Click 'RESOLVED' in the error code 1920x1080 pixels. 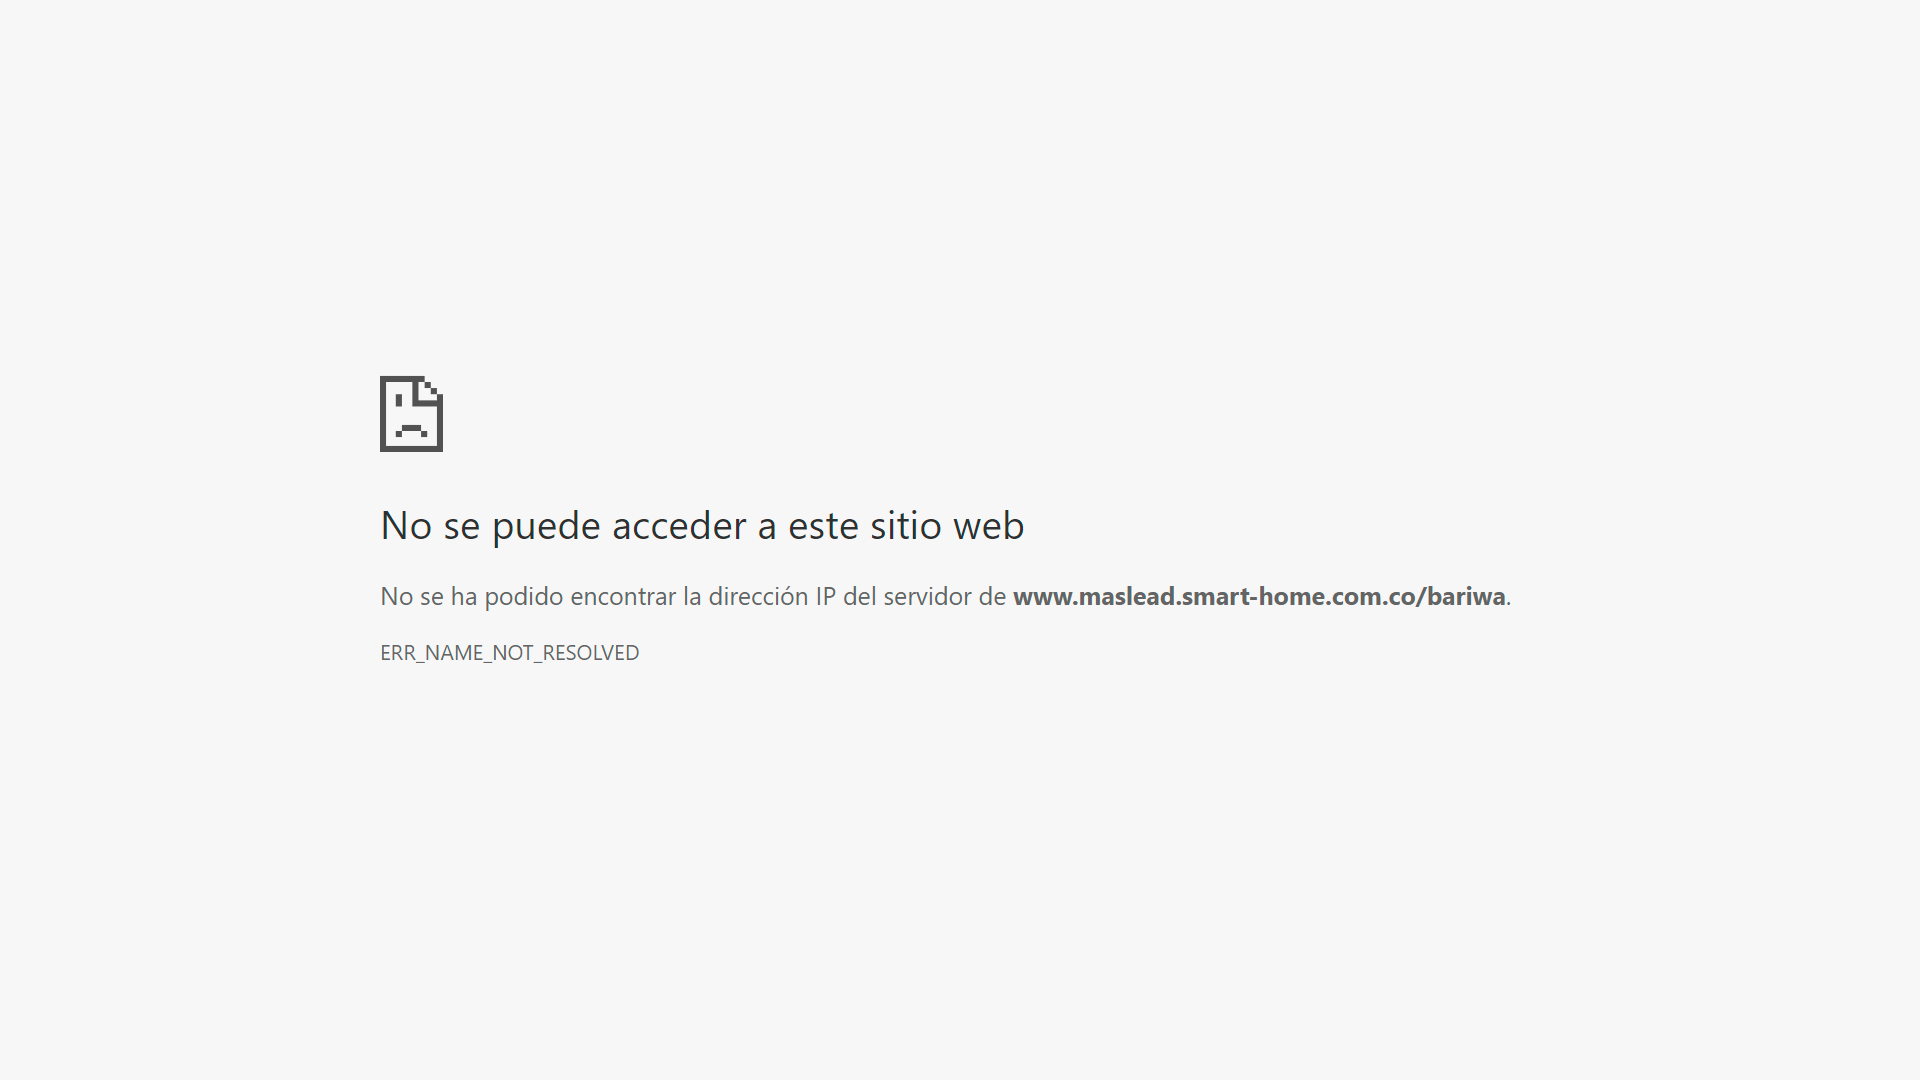tap(591, 653)
